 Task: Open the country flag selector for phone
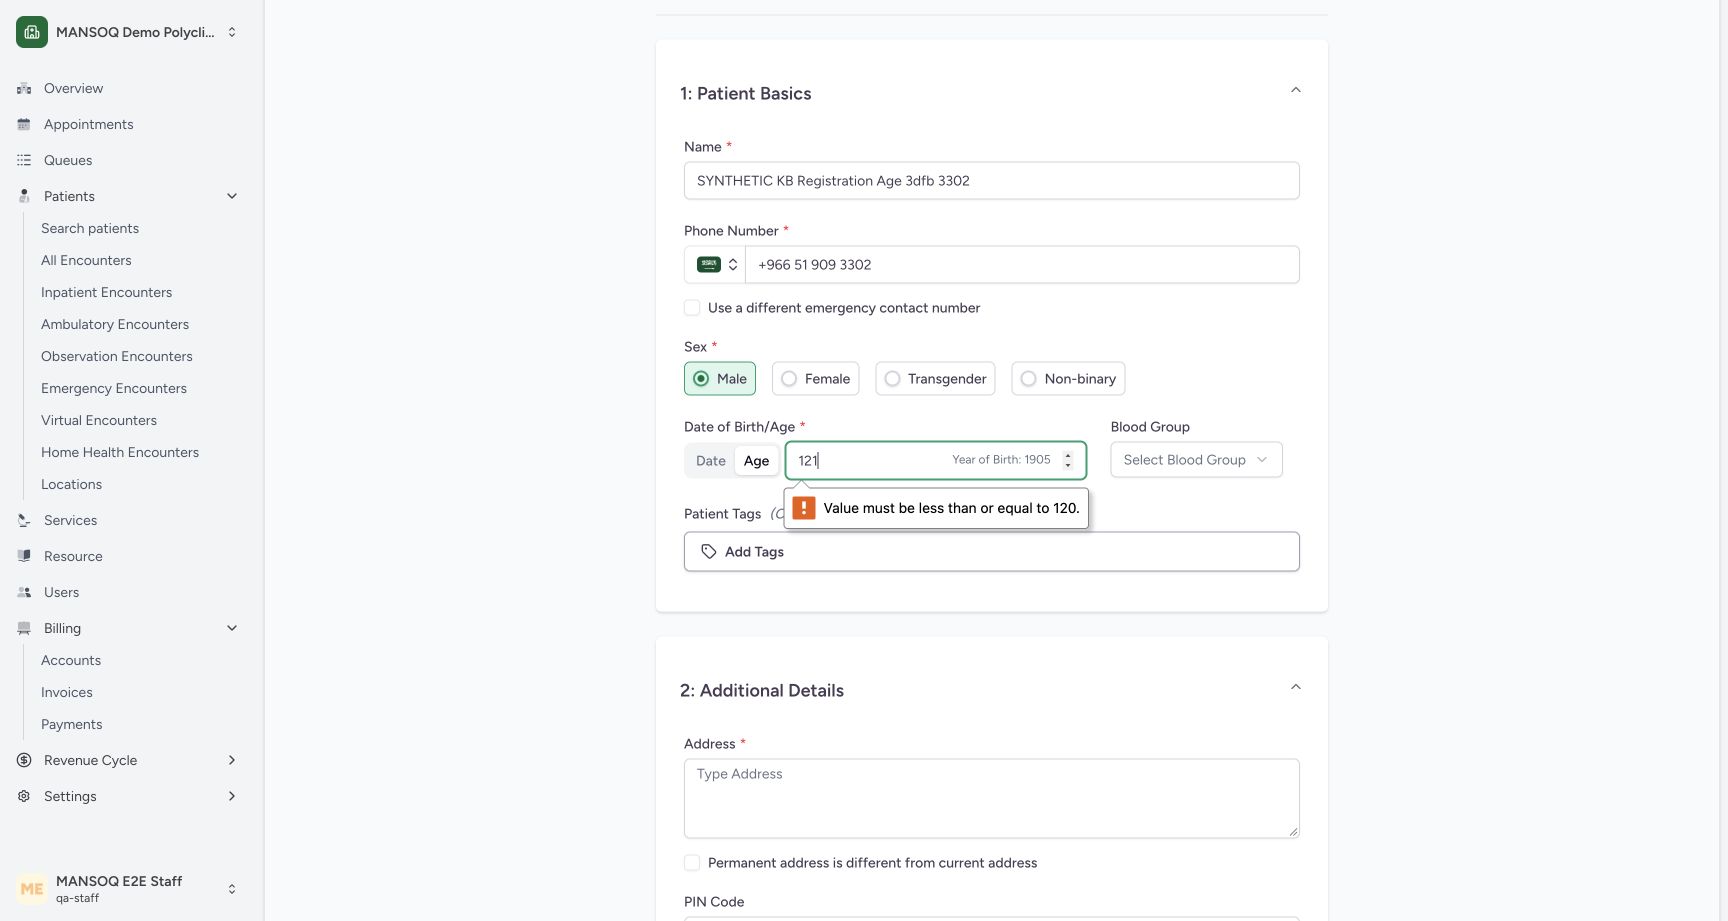click(715, 265)
